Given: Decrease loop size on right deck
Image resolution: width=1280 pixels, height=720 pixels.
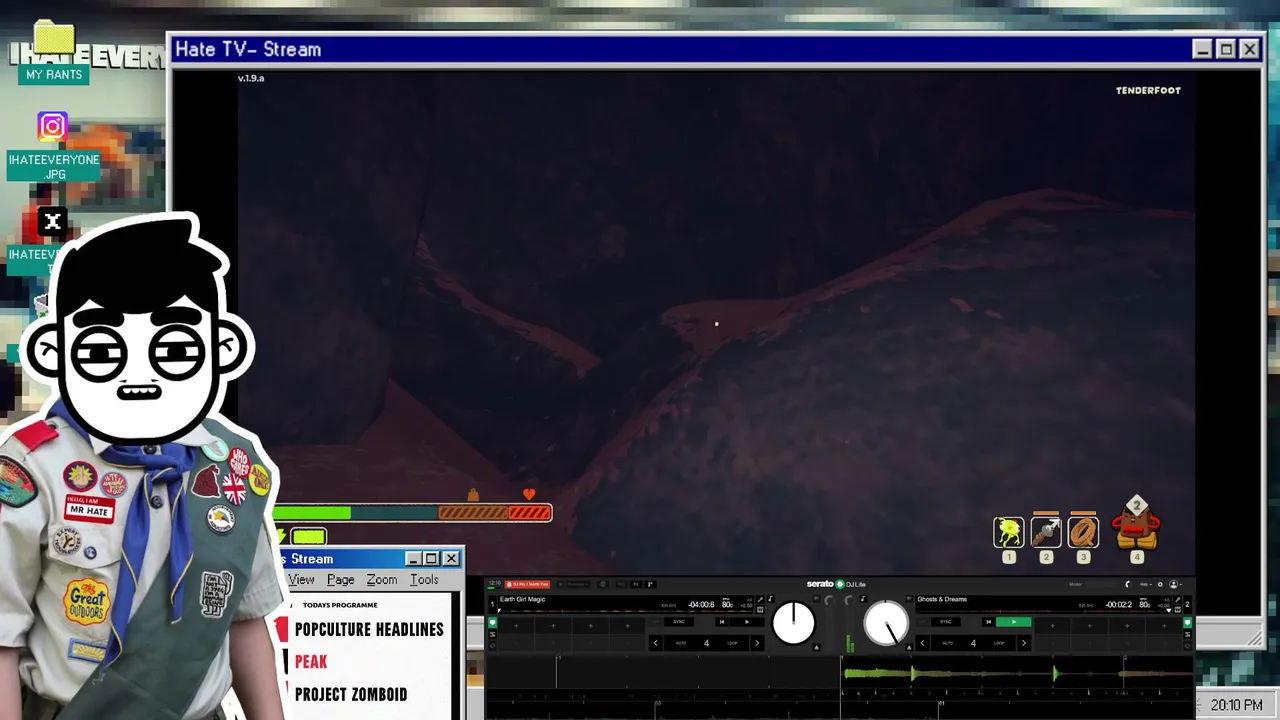Looking at the screenshot, I should click(x=922, y=643).
